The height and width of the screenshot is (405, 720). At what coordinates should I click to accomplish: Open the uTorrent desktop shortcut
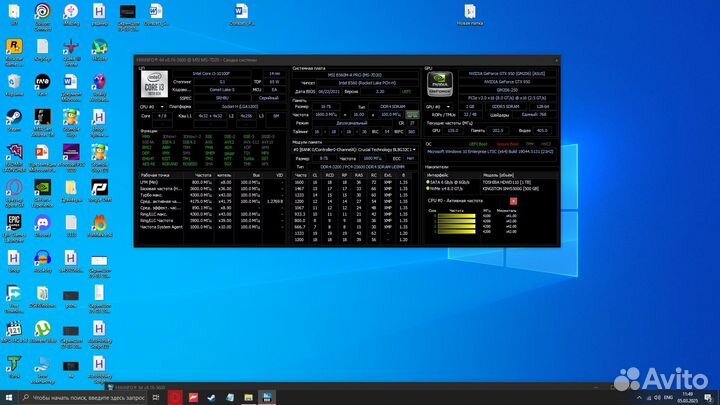42,329
